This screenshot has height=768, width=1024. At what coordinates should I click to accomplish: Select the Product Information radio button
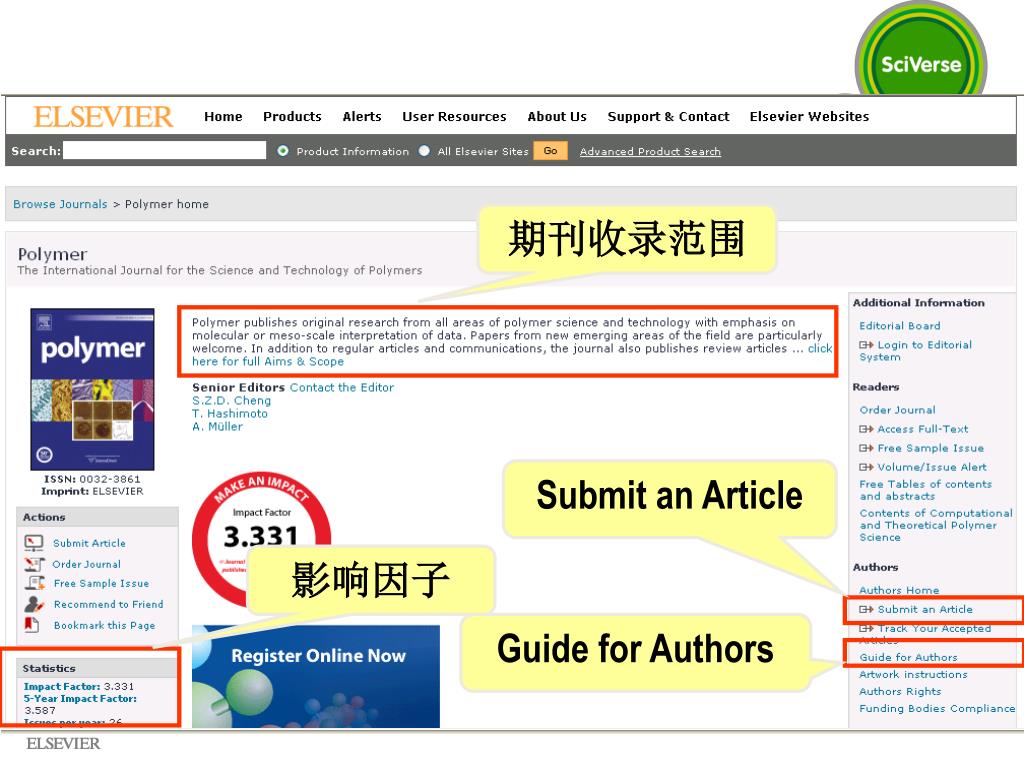[x=283, y=151]
